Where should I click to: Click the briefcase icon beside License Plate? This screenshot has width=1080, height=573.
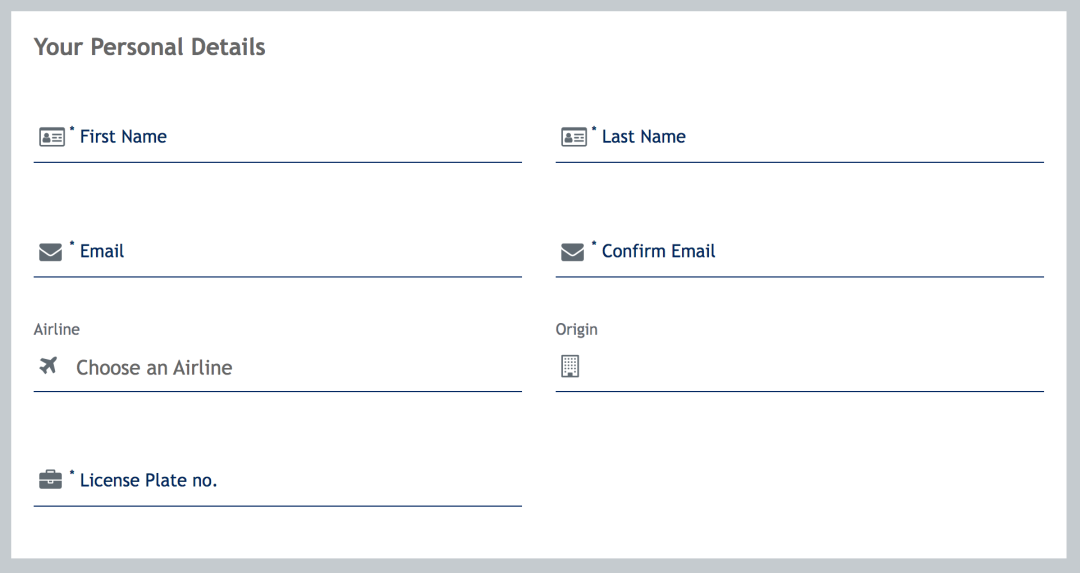tap(50, 480)
